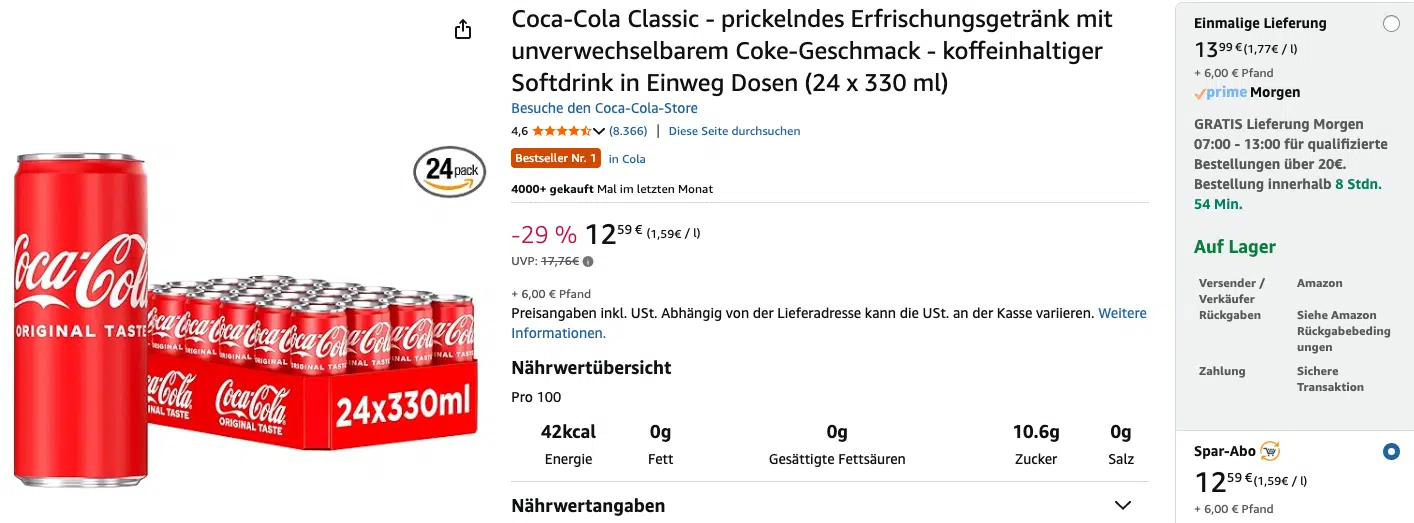Go to the 'in Cola' category link
The image size is (1414, 523).
pyautogui.click(x=627, y=158)
